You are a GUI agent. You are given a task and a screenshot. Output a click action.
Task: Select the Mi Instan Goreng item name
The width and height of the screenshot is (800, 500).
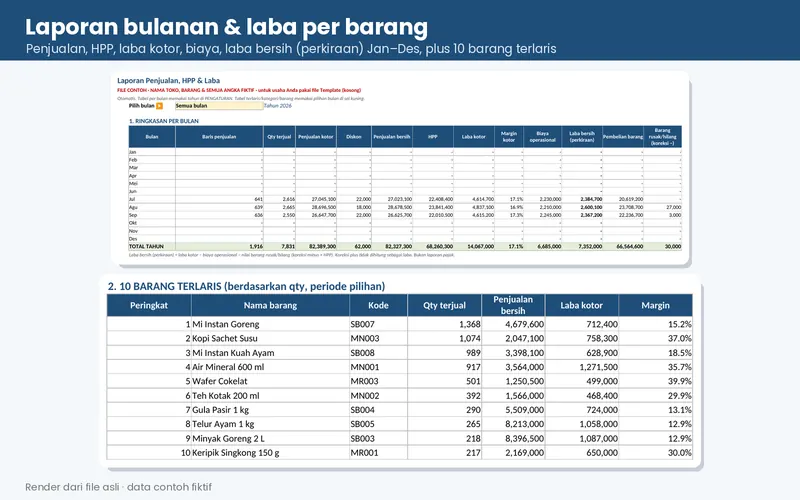(226, 324)
